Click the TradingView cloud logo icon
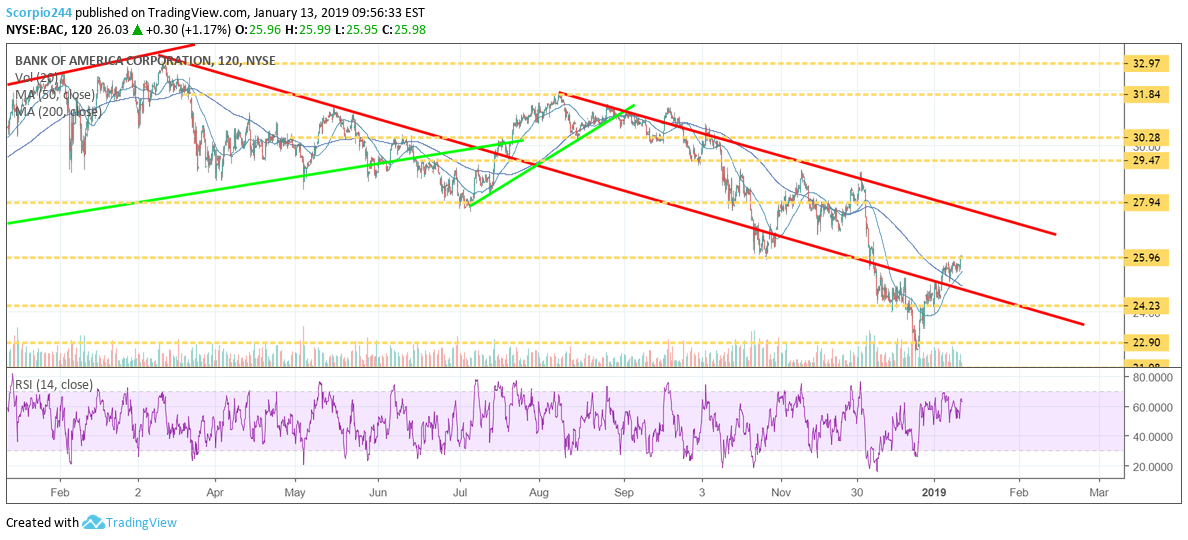 (92, 522)
